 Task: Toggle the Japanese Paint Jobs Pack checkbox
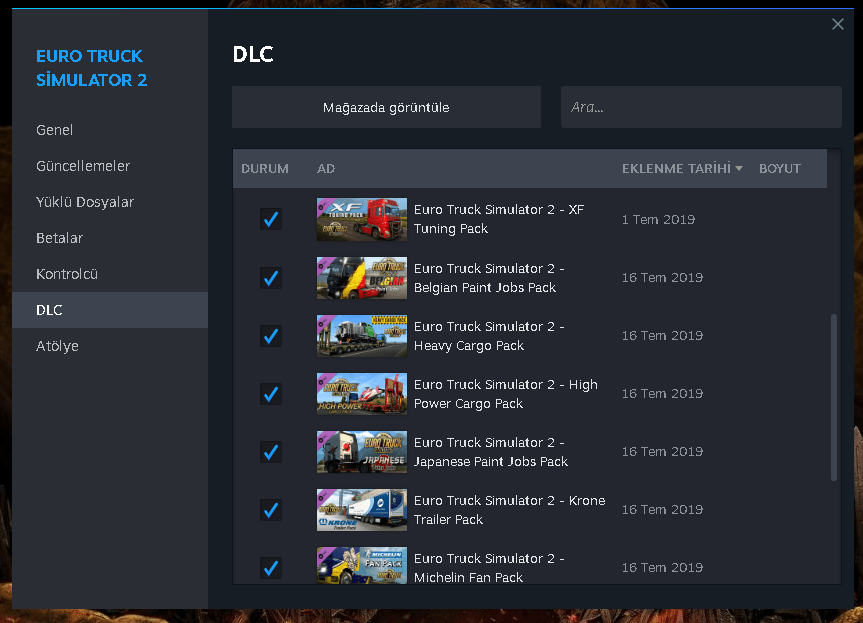click(271, 452)
